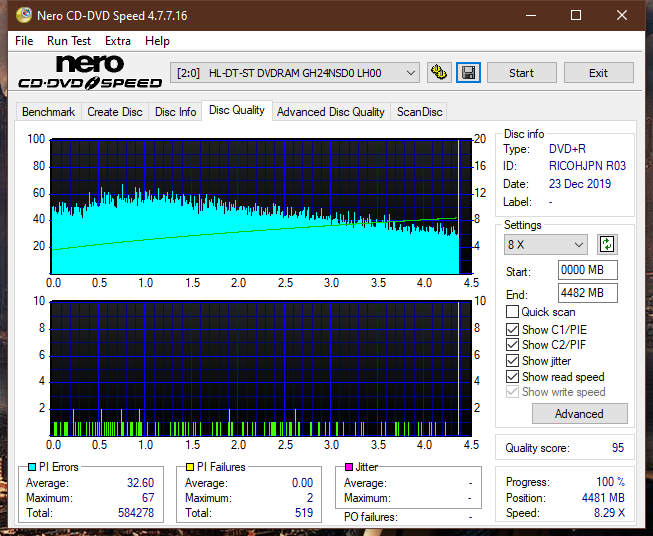Click the Nero app icon in title bar
653x536 pixels.
point(24,15)
